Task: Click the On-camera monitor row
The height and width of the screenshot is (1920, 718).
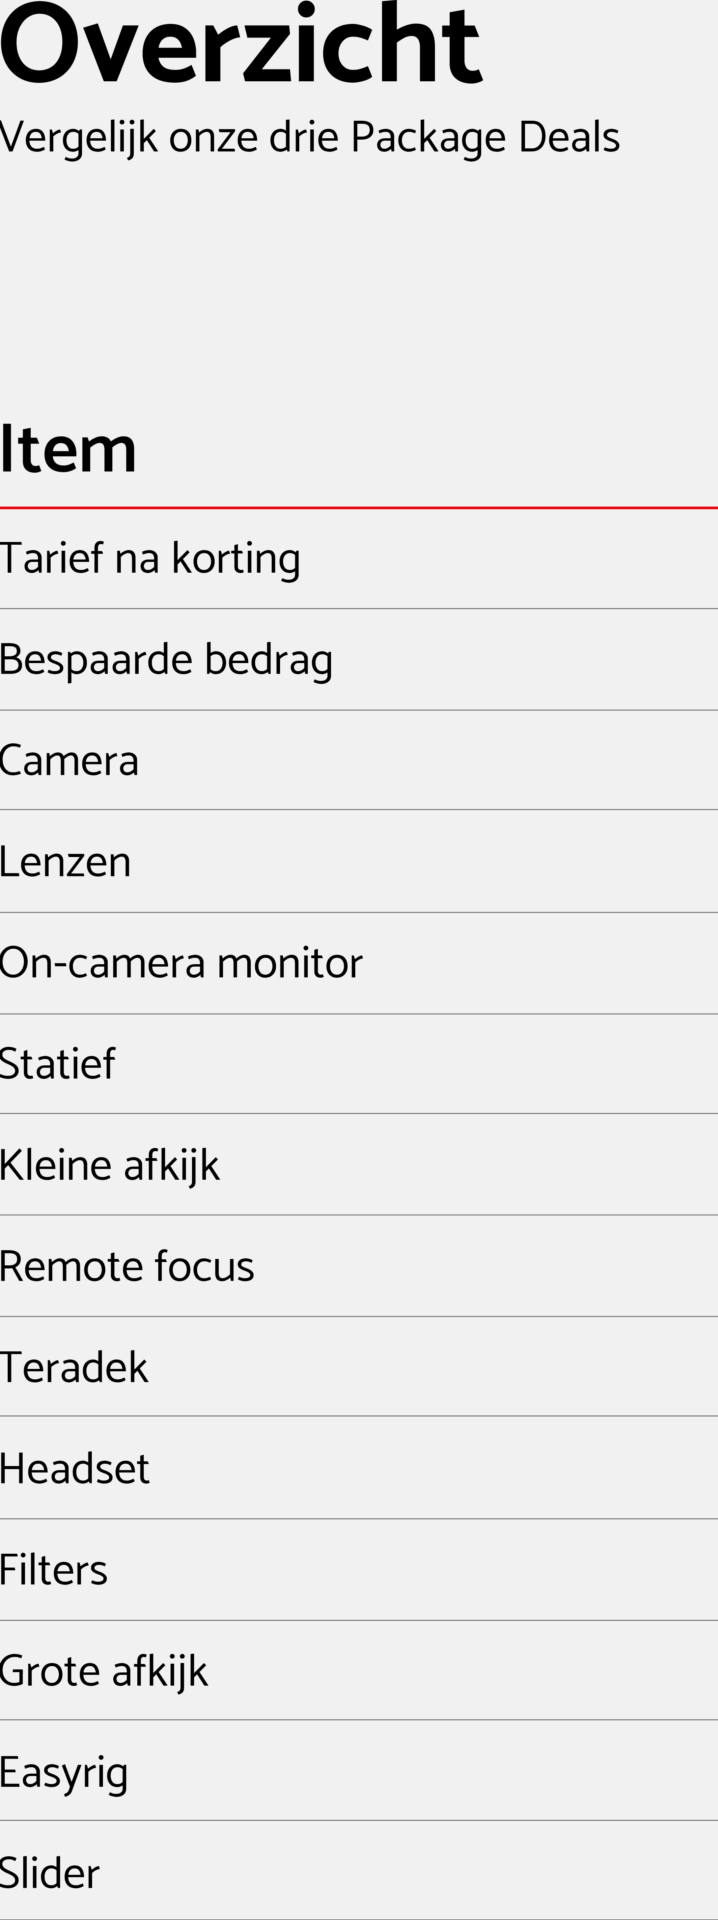Action: 181,963
